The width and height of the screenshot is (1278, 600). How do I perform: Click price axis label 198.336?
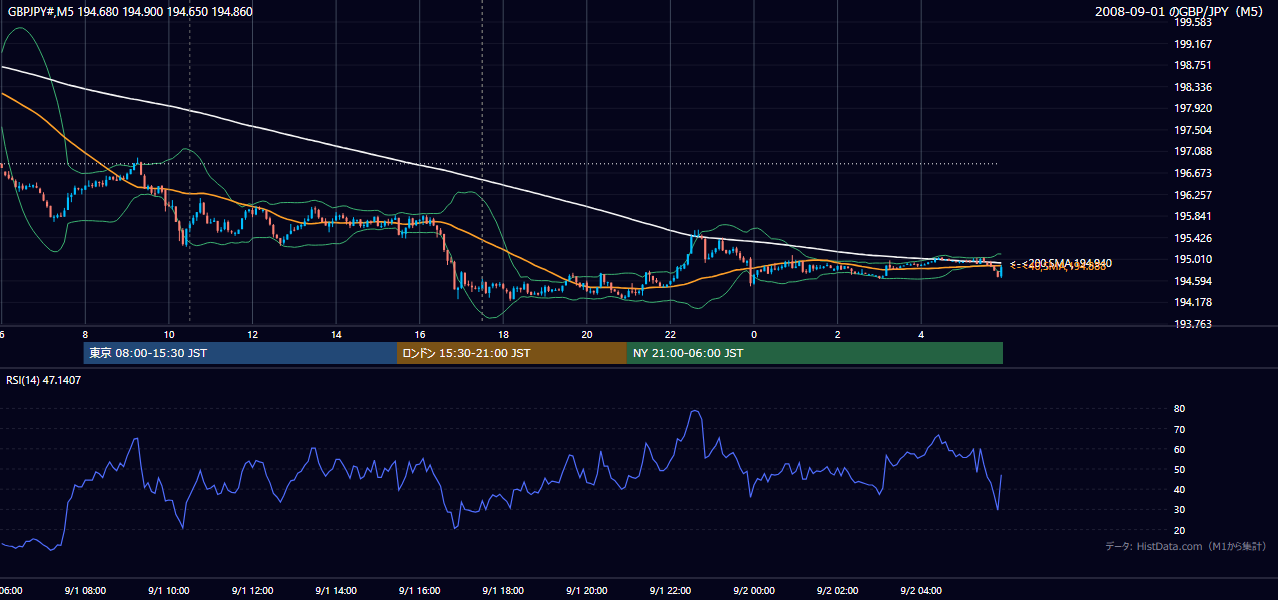(1193, 87)
